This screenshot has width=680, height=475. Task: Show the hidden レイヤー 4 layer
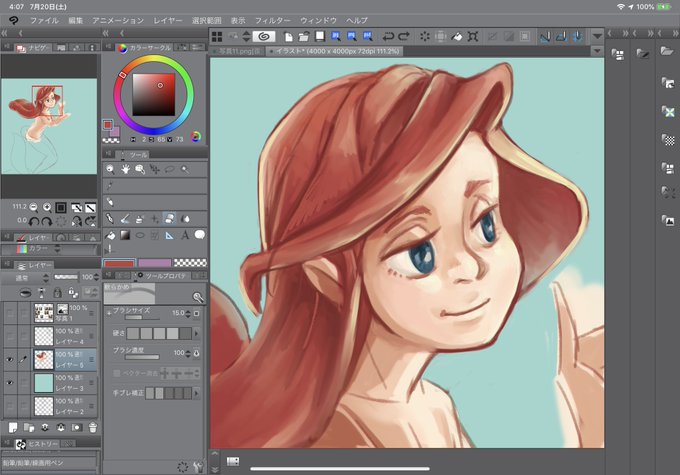pyautogui.click(x=10, y=336)
